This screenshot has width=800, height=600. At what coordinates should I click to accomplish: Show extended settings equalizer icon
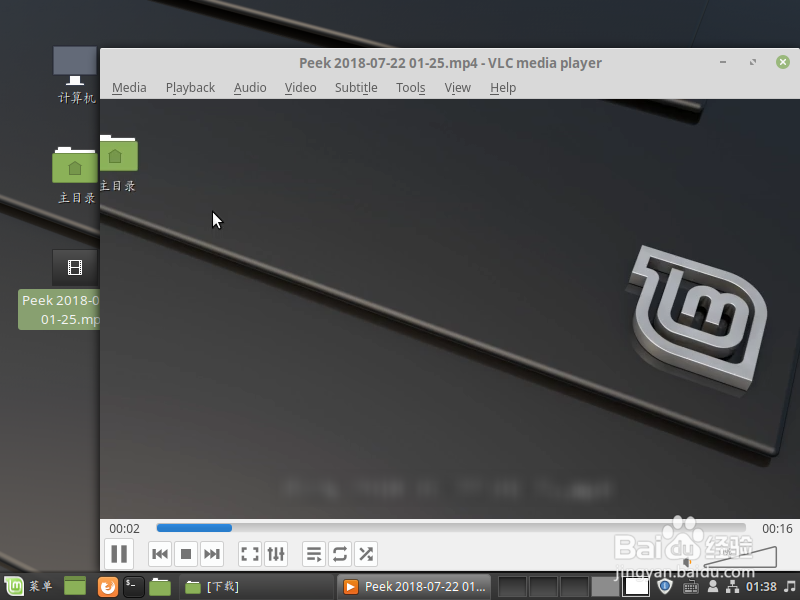pyautogui.click(x=276, y=554)
